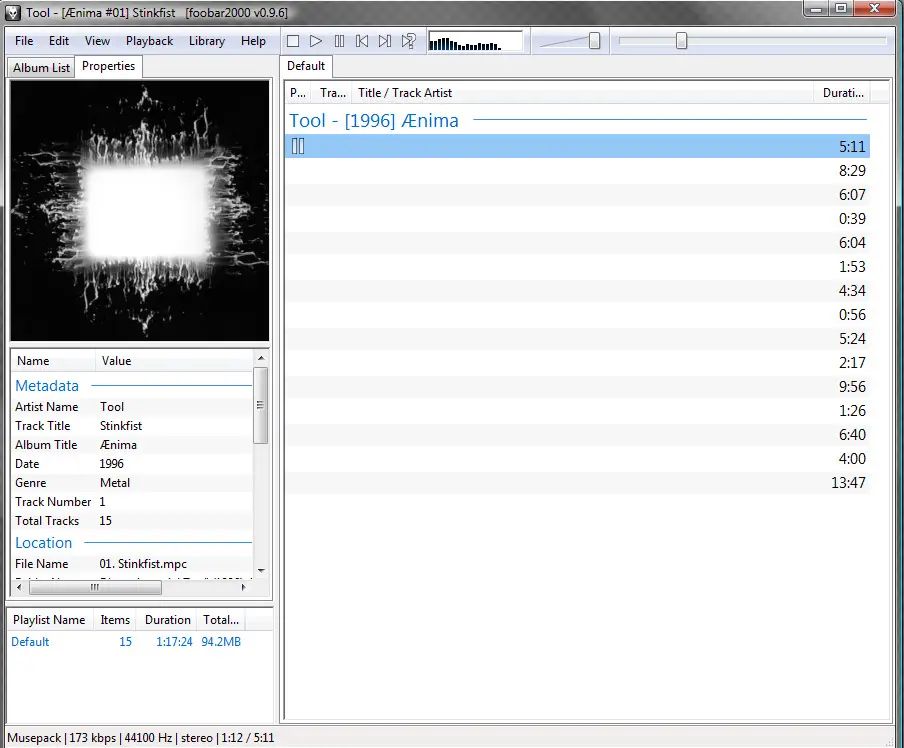
Task: Click the Title / Track Artist column header
Action: click(582, 93)
